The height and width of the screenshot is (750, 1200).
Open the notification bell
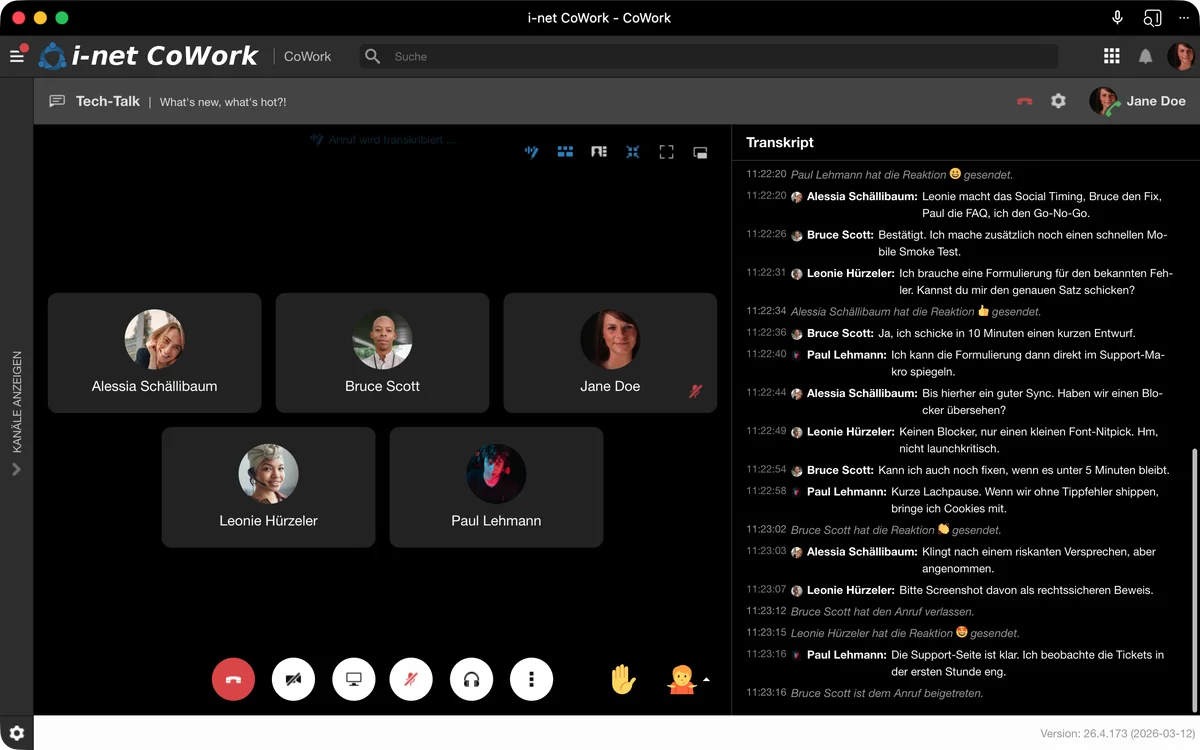[1146, 56]
